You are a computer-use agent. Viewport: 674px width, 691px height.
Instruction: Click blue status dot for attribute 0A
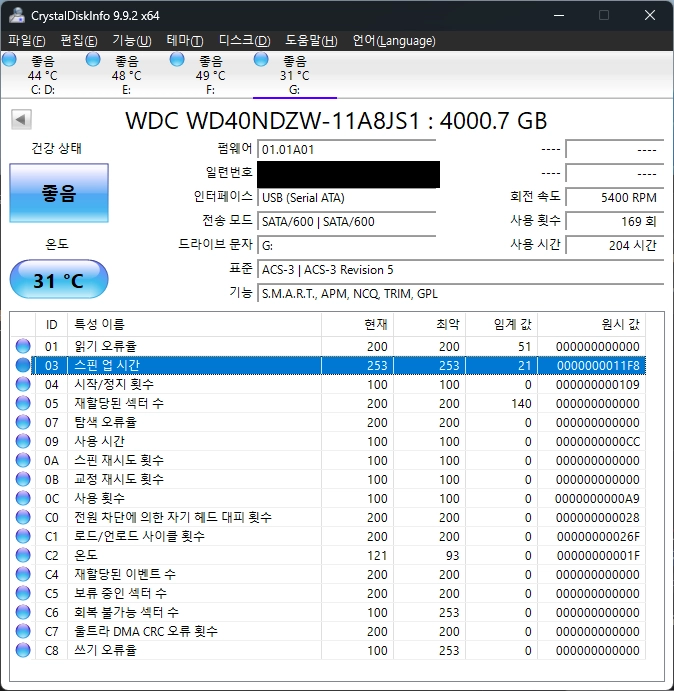[23, 460]
